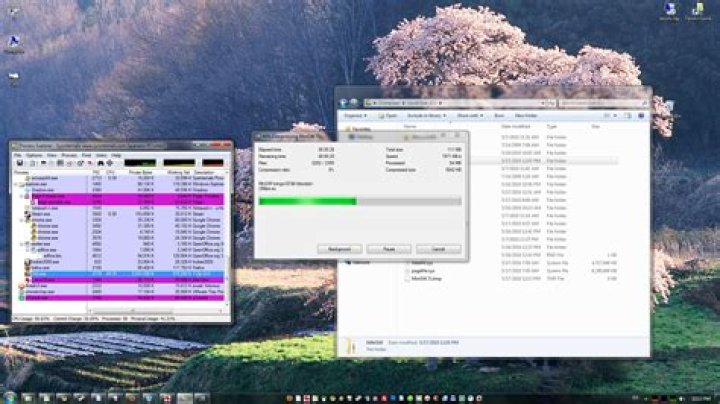Screen dimensions: 720x404
Task: Click New folder in the Explorer command bar
Action: (x=526, y=116)
